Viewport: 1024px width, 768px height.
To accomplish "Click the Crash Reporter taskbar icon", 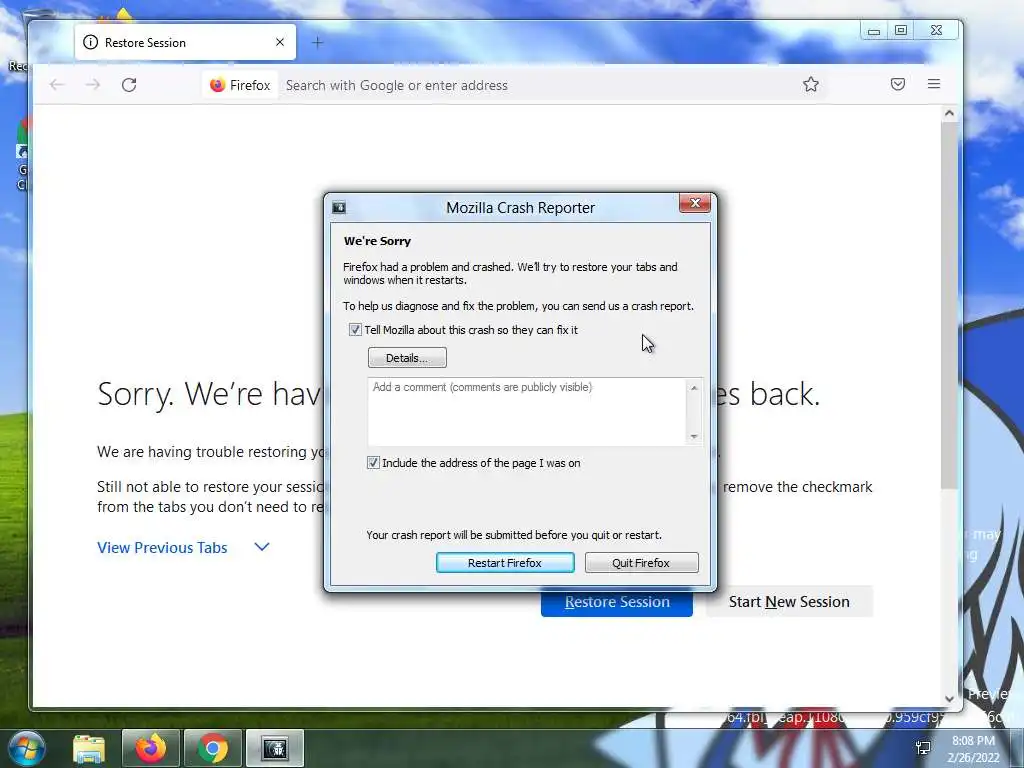I will click(x=275, y=748).
